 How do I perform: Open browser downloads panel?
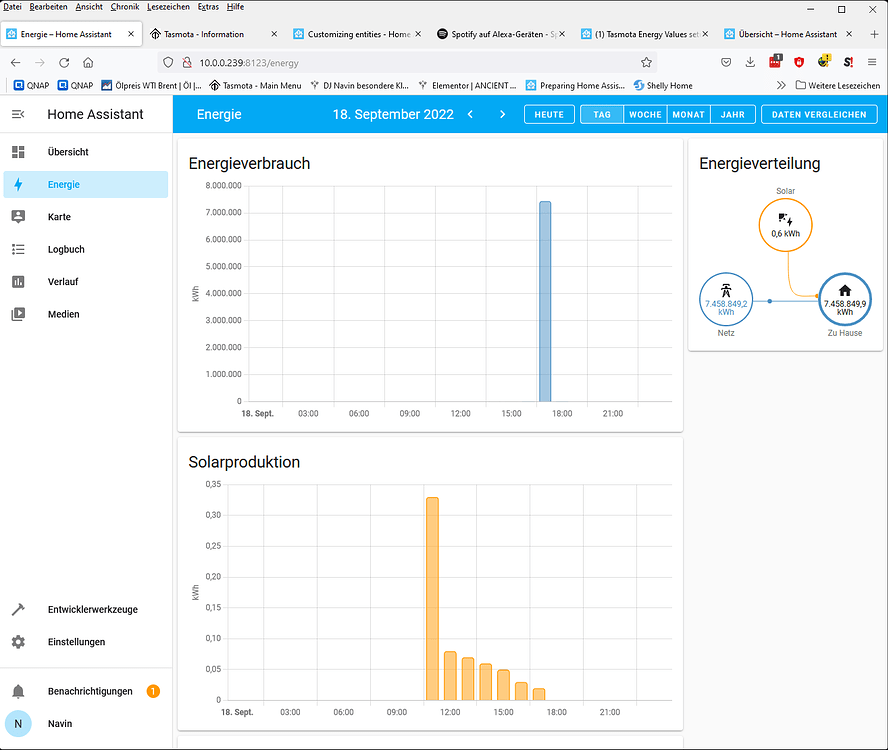(x=750, y=62)
